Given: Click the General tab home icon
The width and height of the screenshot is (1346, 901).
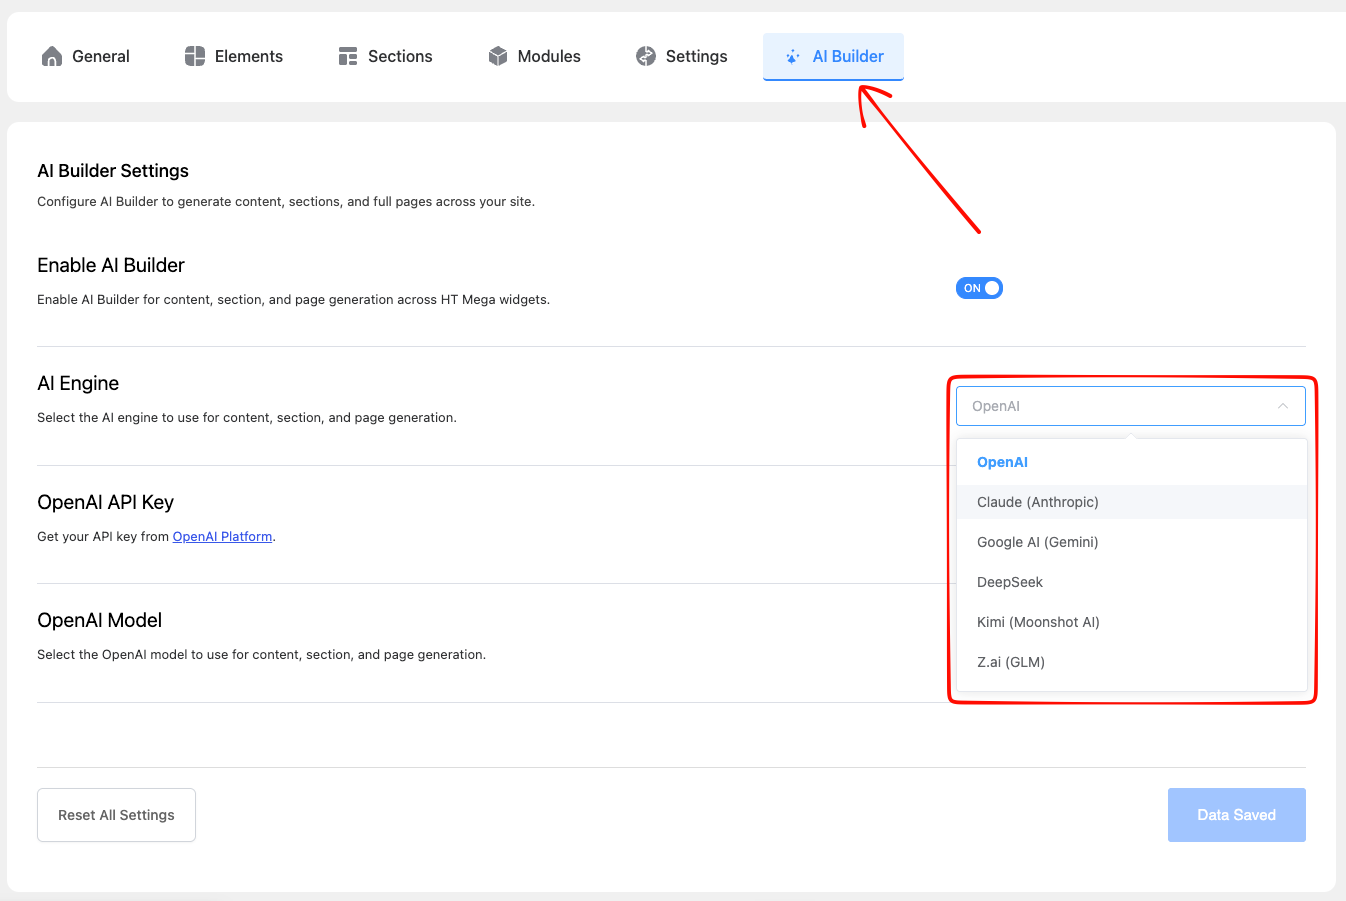Looking at the screenshot, I should pos(52,56).
